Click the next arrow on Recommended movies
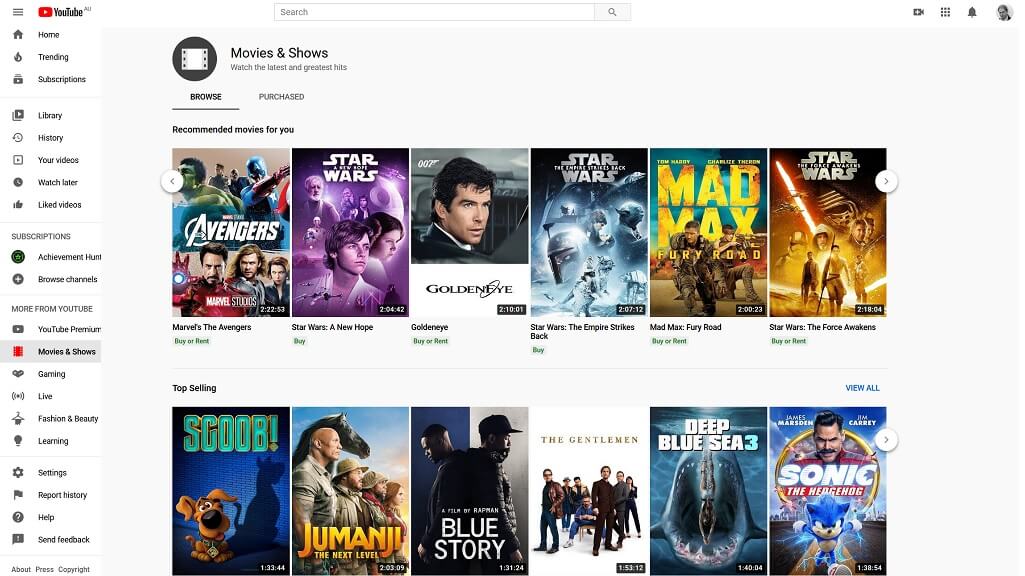1025x576 pixels. (x=886, y=181)
